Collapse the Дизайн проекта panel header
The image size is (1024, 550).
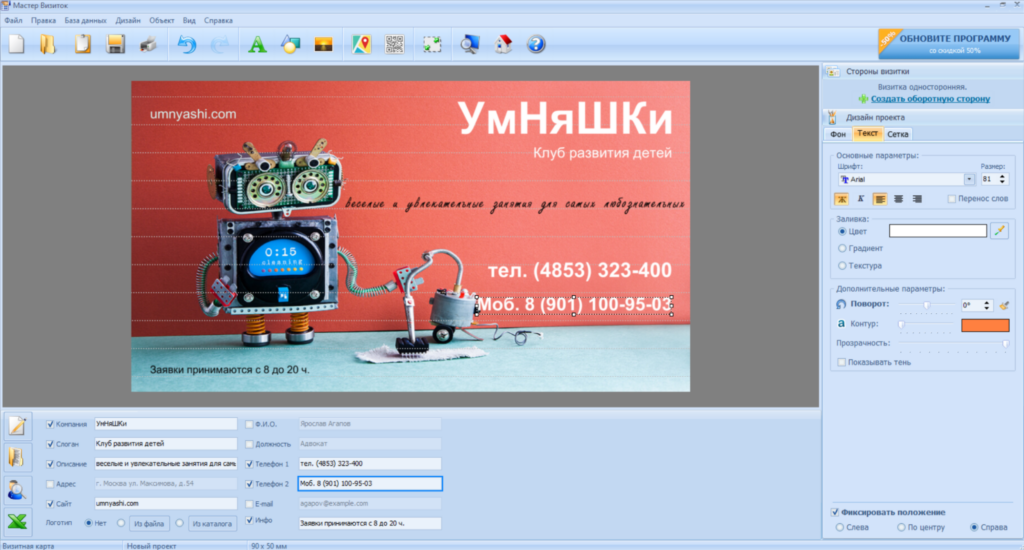click(x=921, y=117)
